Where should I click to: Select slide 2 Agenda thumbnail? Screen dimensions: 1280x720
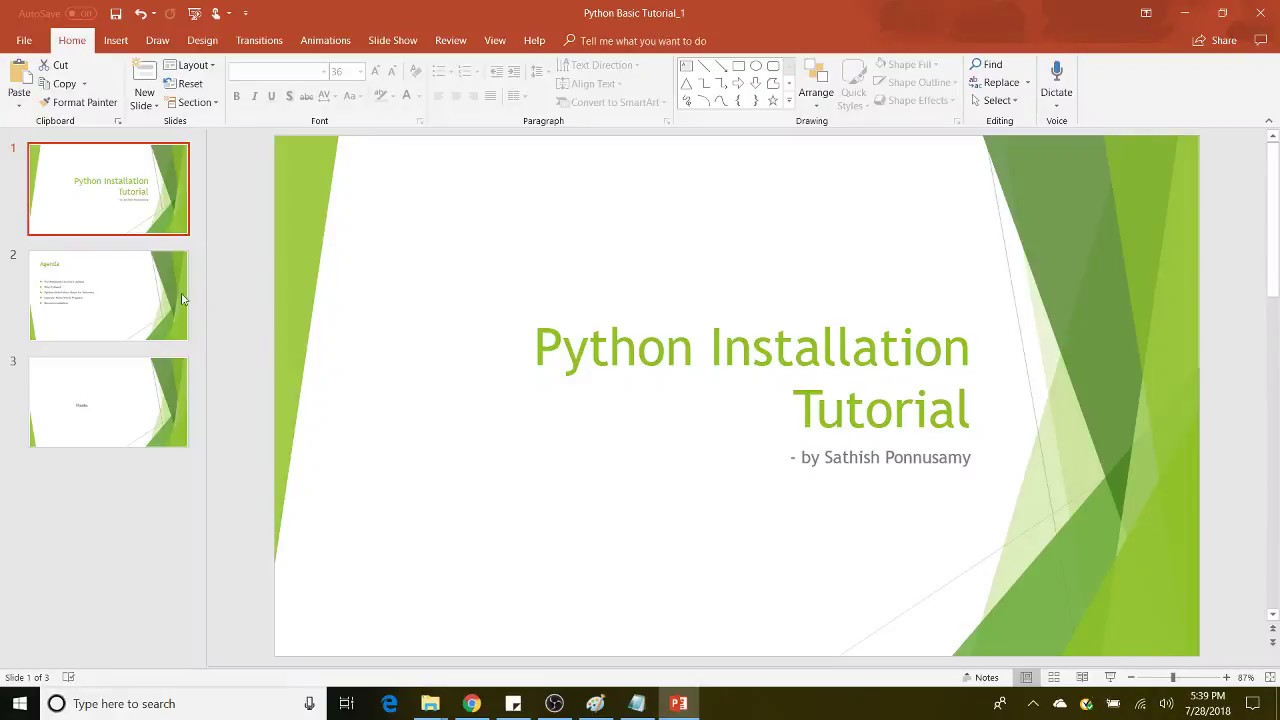108,295
